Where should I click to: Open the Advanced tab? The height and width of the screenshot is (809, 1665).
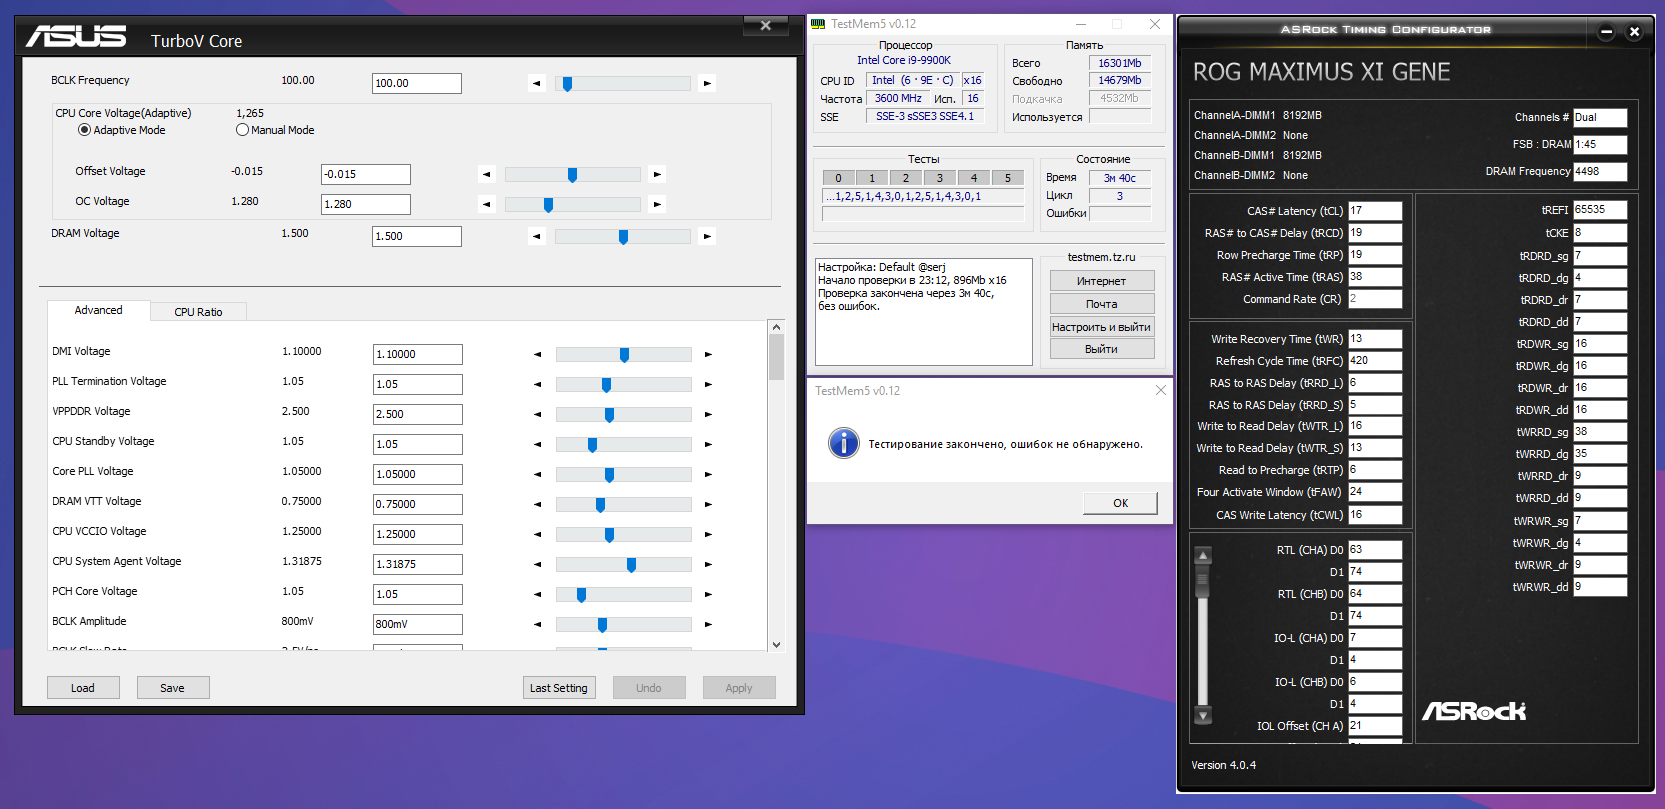(98, 311)
